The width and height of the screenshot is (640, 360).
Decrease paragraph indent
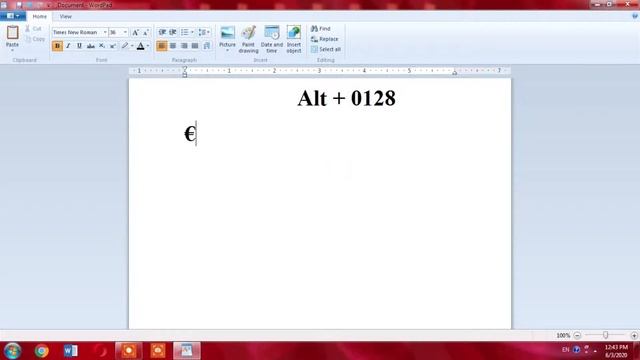click(162, 32)
